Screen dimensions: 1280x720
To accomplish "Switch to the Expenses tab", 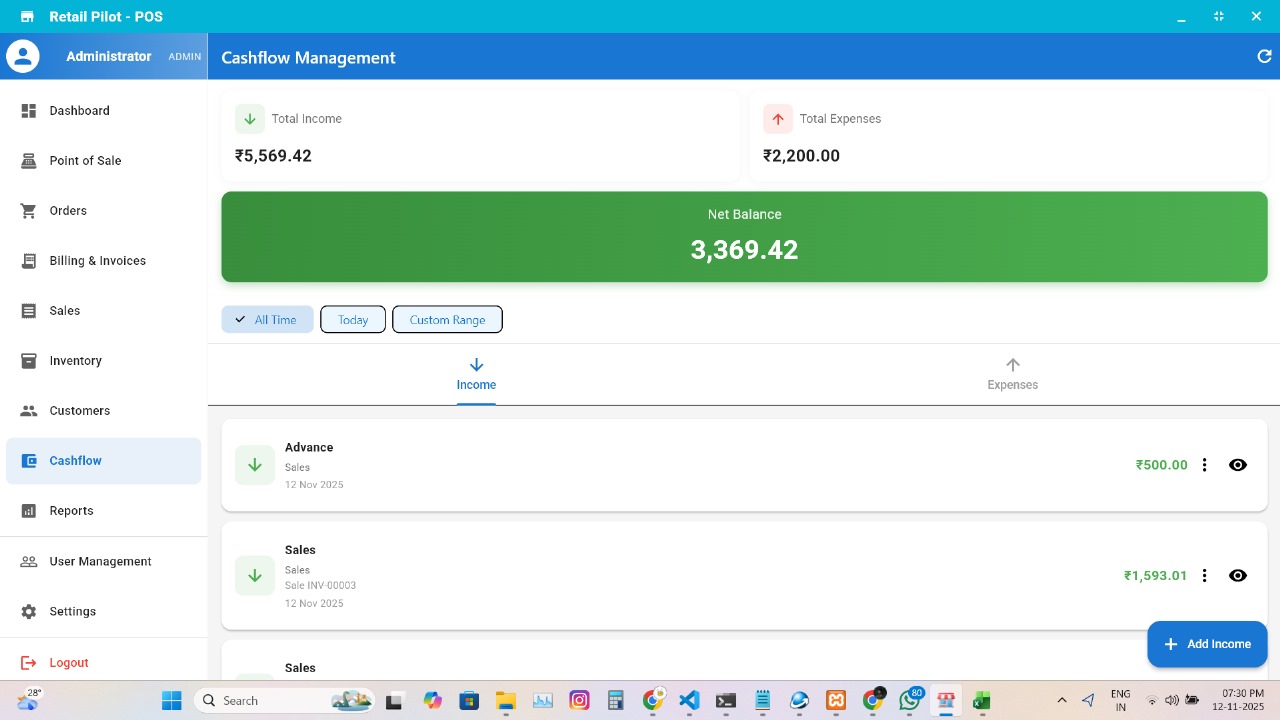I will coord(1012,374).
